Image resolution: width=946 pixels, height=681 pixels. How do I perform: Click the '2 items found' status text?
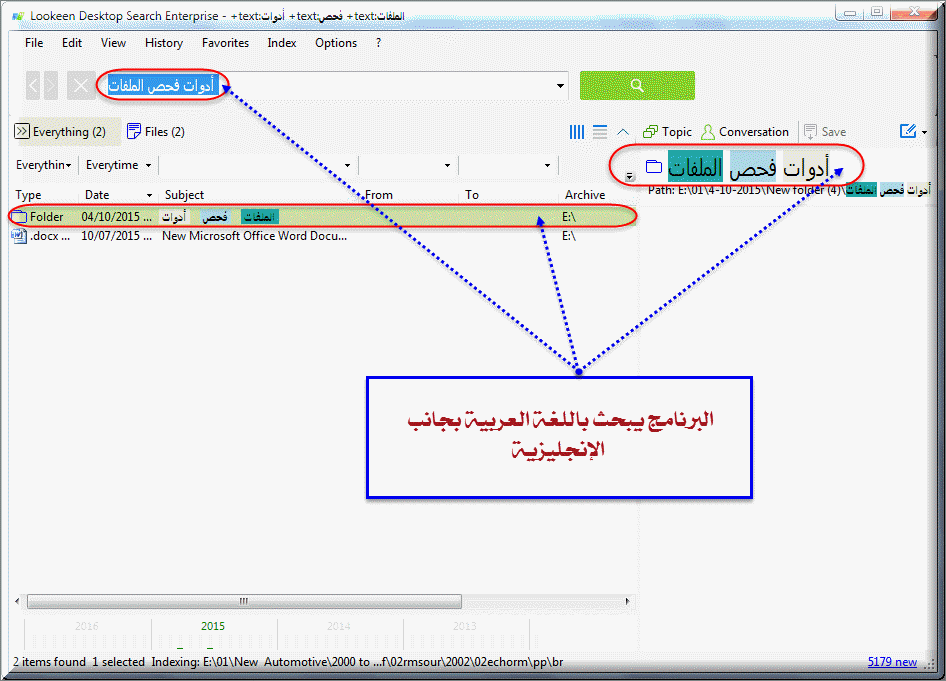click(x=49, y=662)
